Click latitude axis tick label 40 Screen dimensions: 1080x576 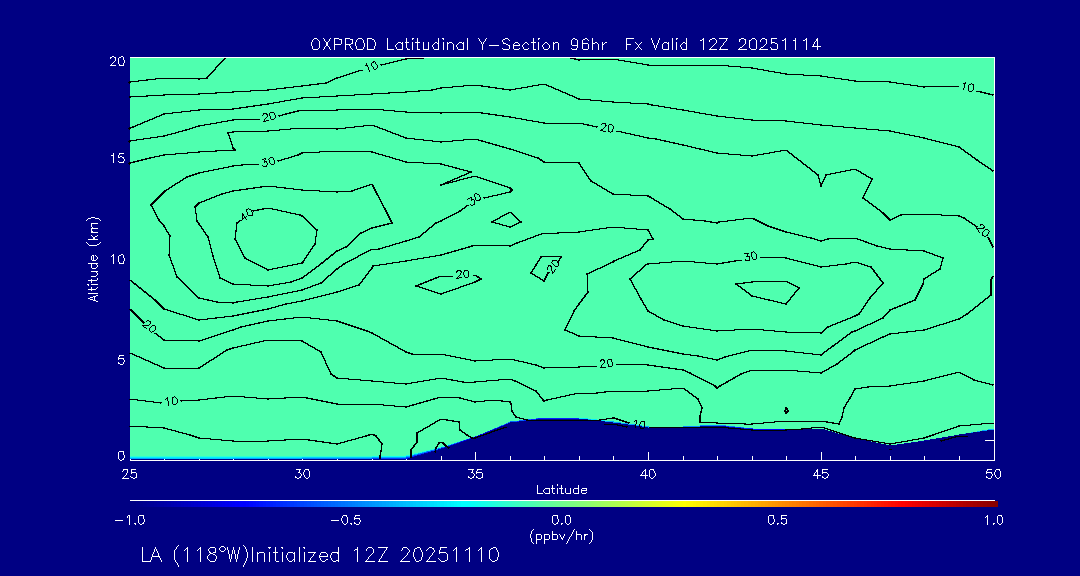(648, 474)
